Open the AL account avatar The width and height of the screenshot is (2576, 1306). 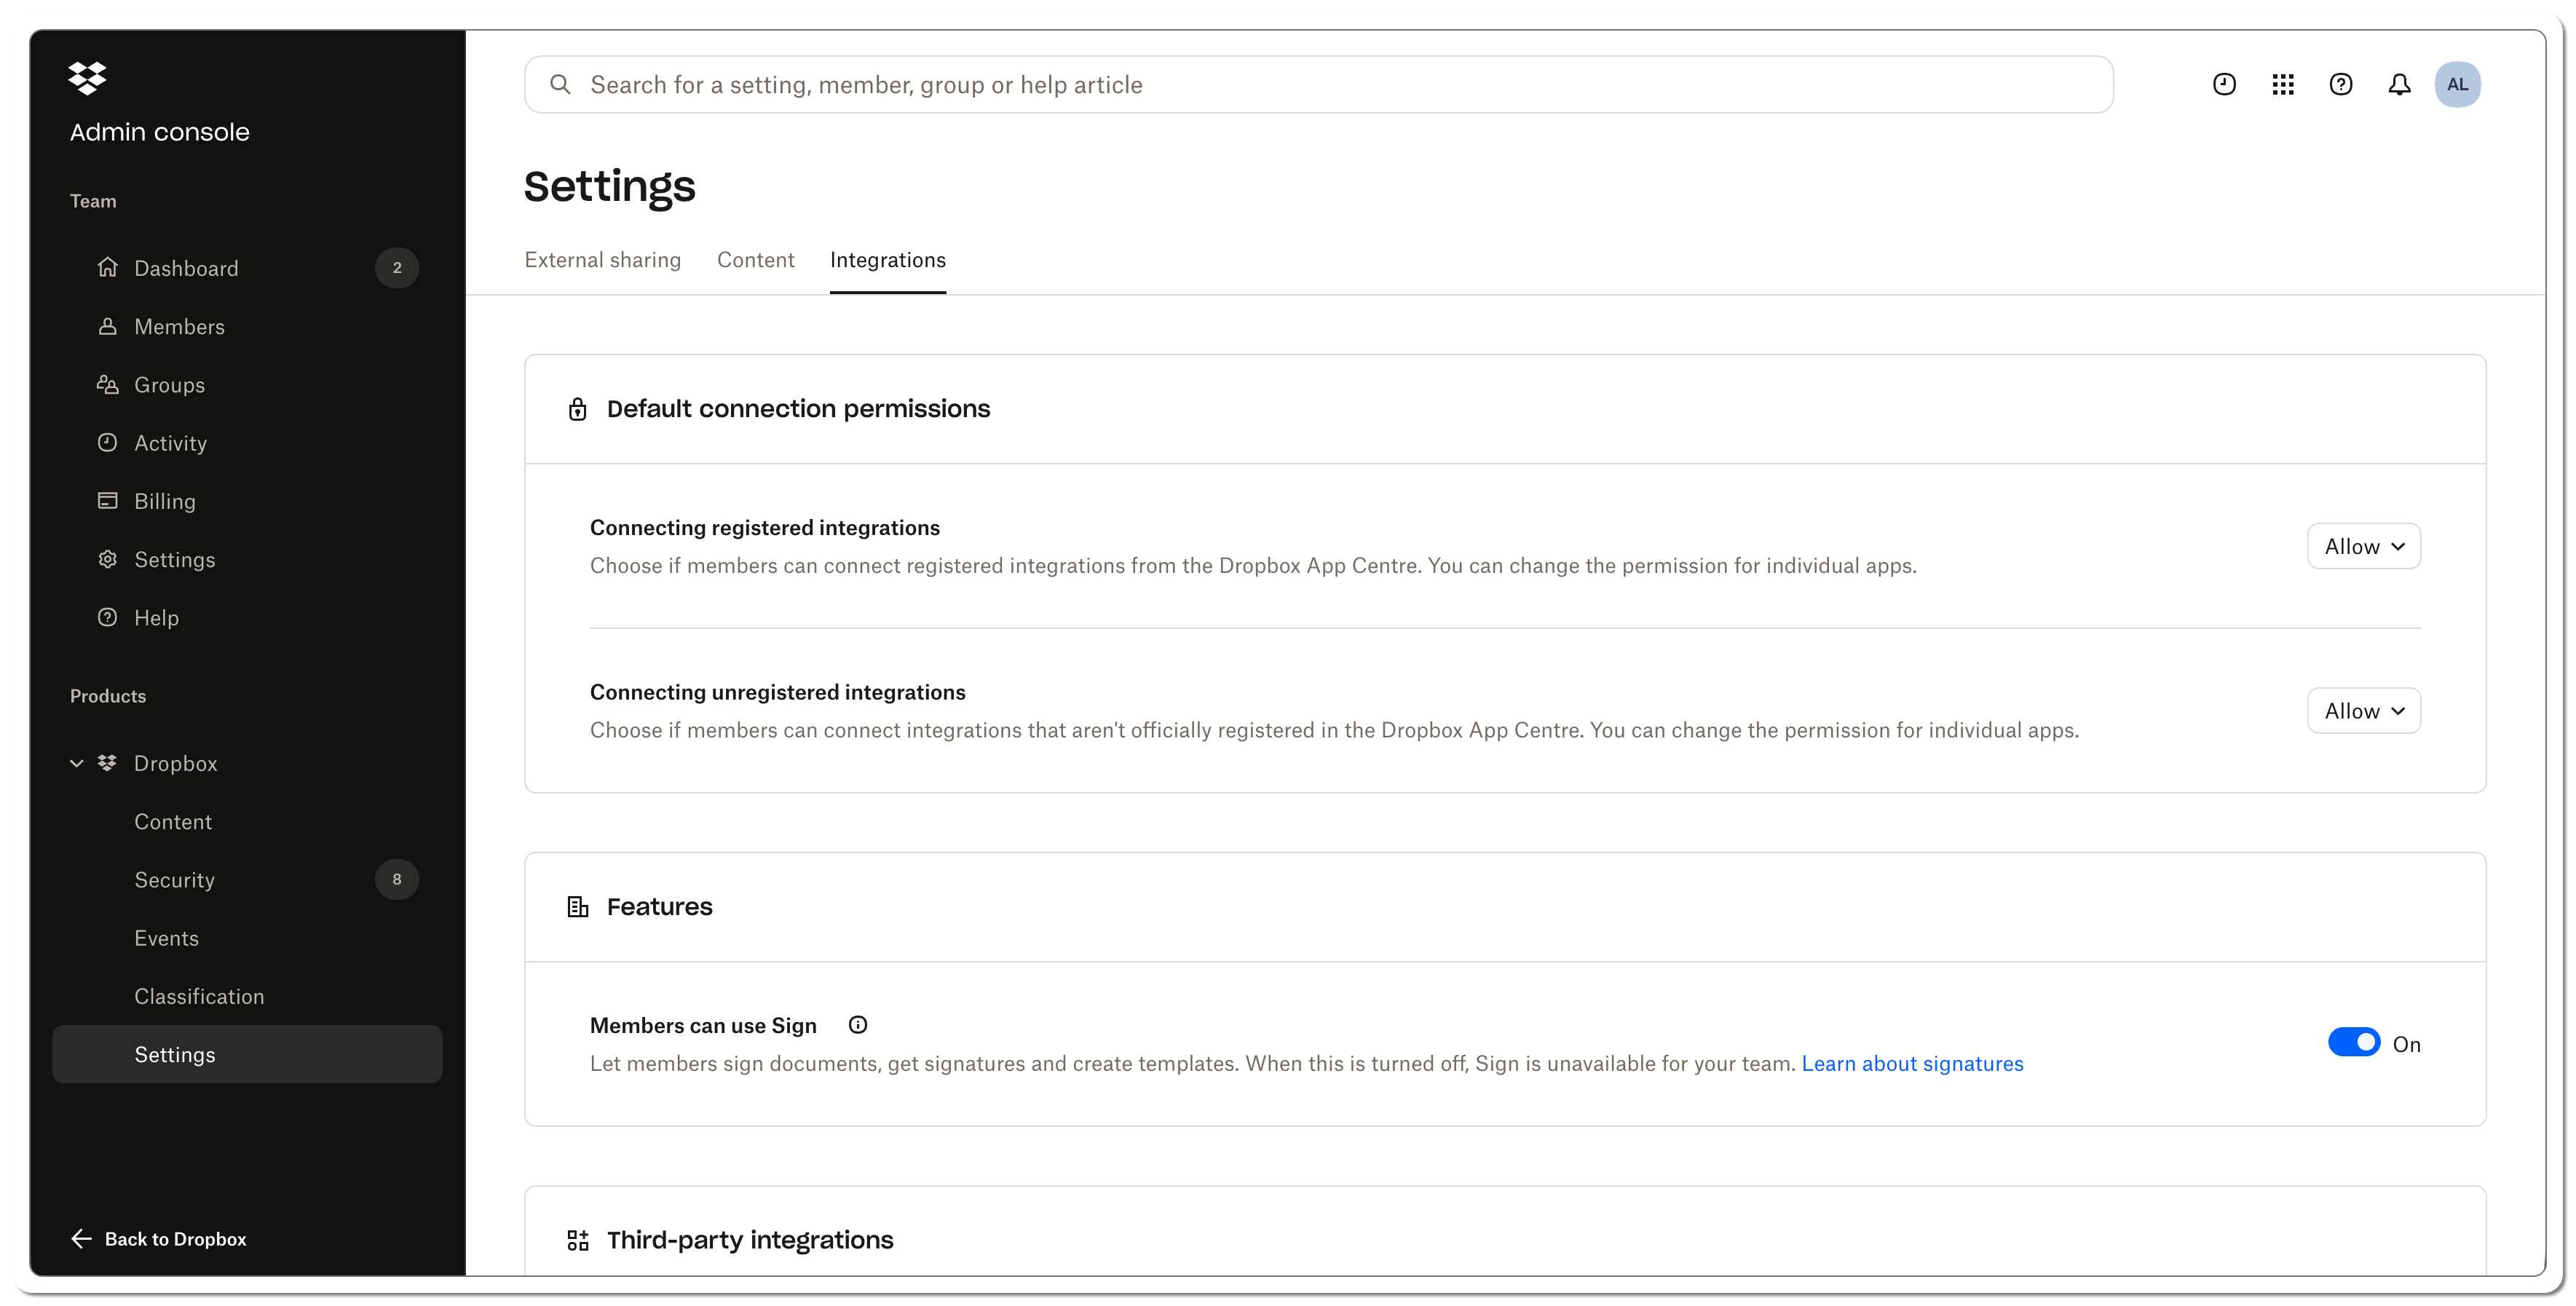[2457, 85]
